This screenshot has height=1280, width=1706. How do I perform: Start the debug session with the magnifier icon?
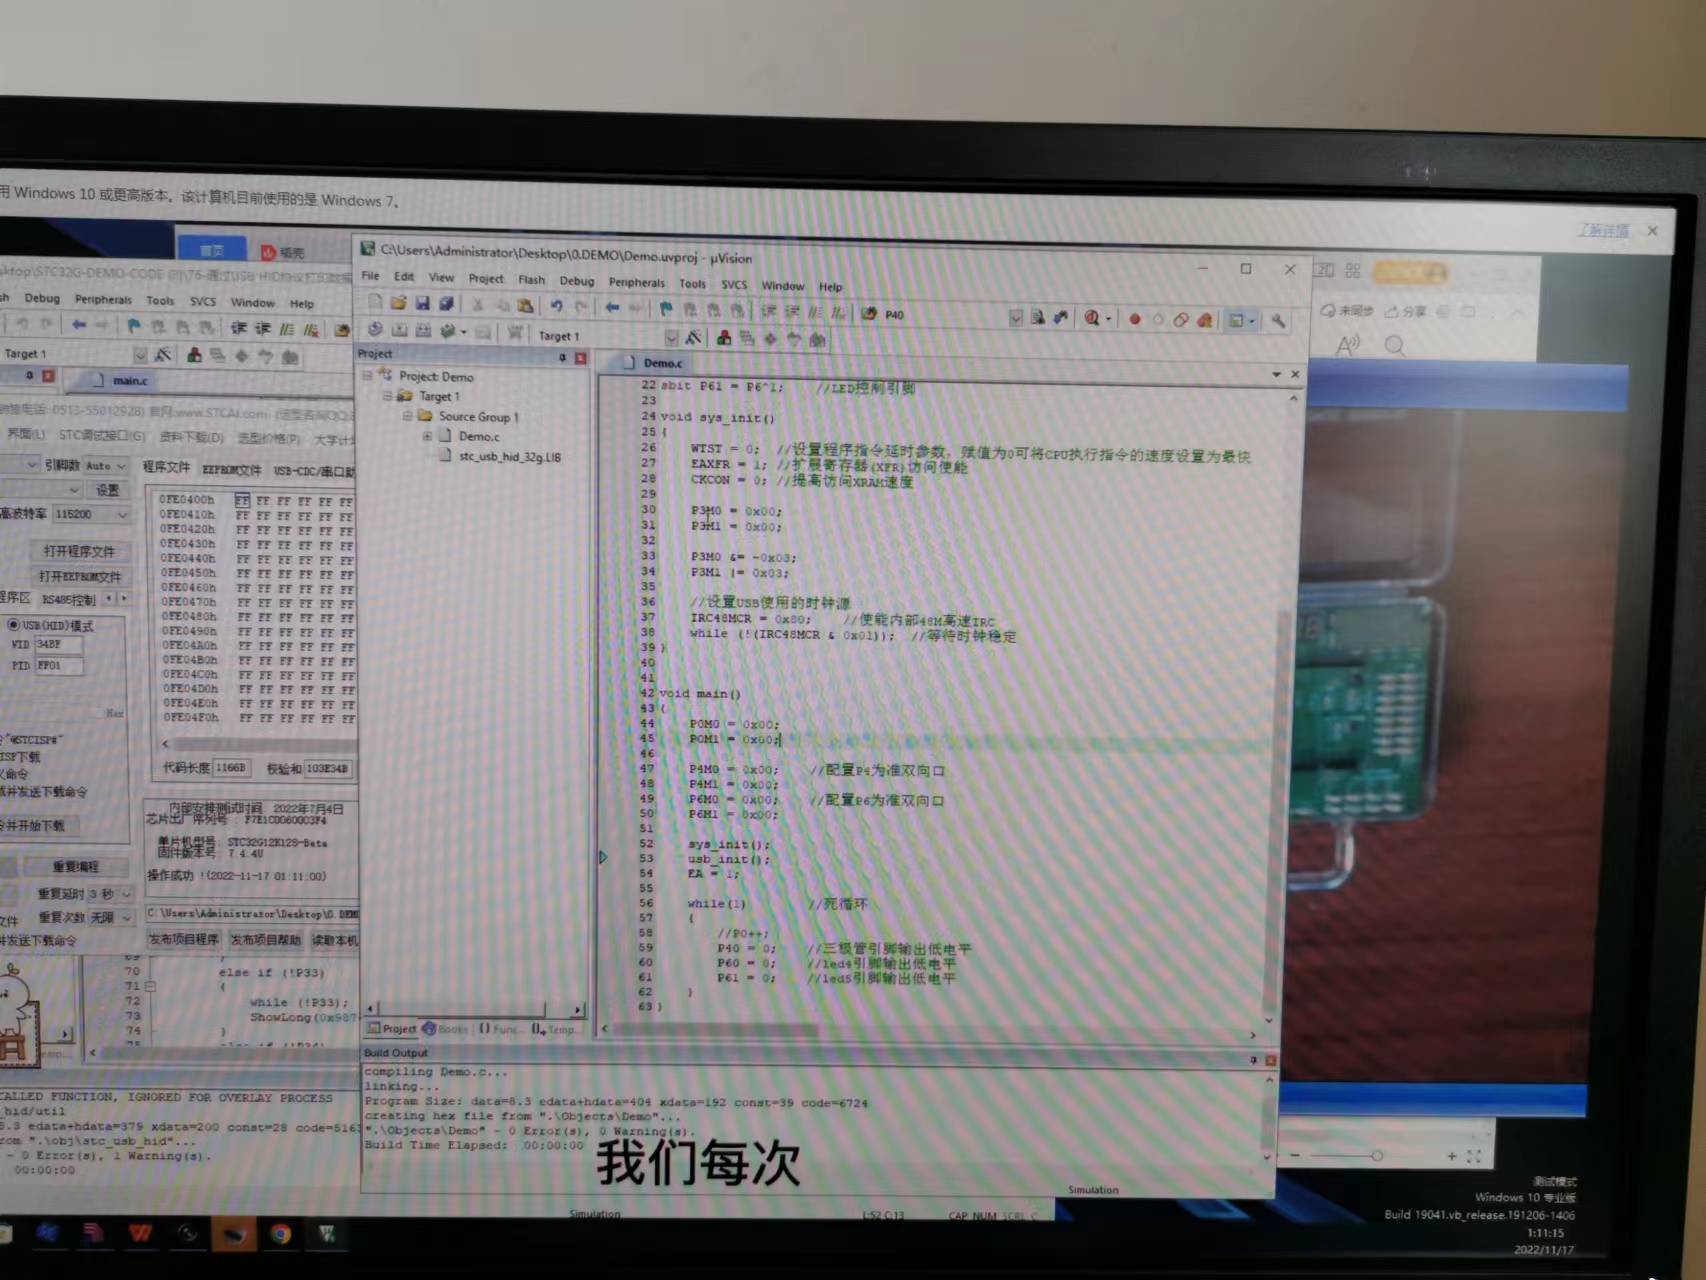[1091, 318]
